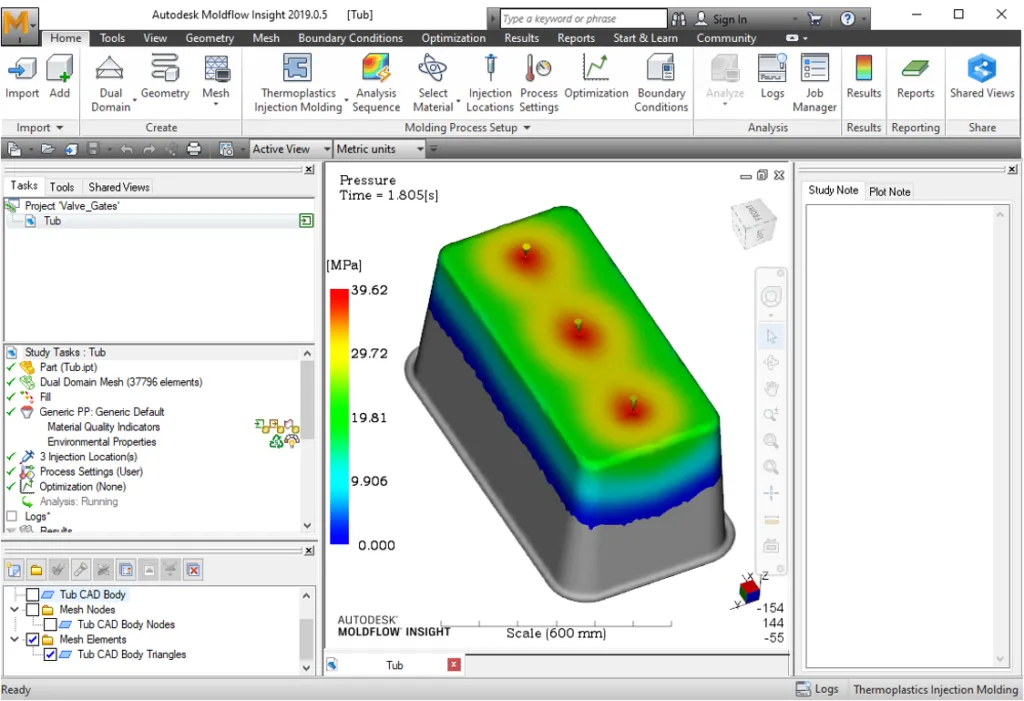
Task: Open the Boundary Conditions ribbon tab
Action: click(350, 39)
